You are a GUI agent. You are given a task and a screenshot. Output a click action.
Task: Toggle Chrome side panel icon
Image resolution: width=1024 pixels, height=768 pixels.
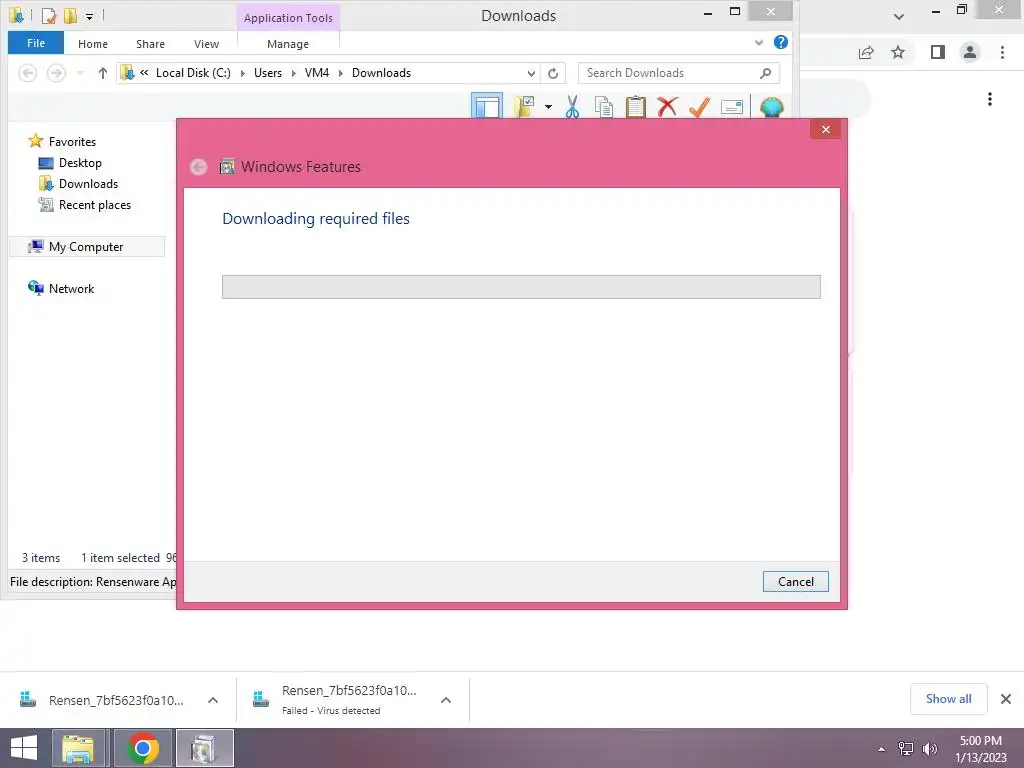pos(938,52)
